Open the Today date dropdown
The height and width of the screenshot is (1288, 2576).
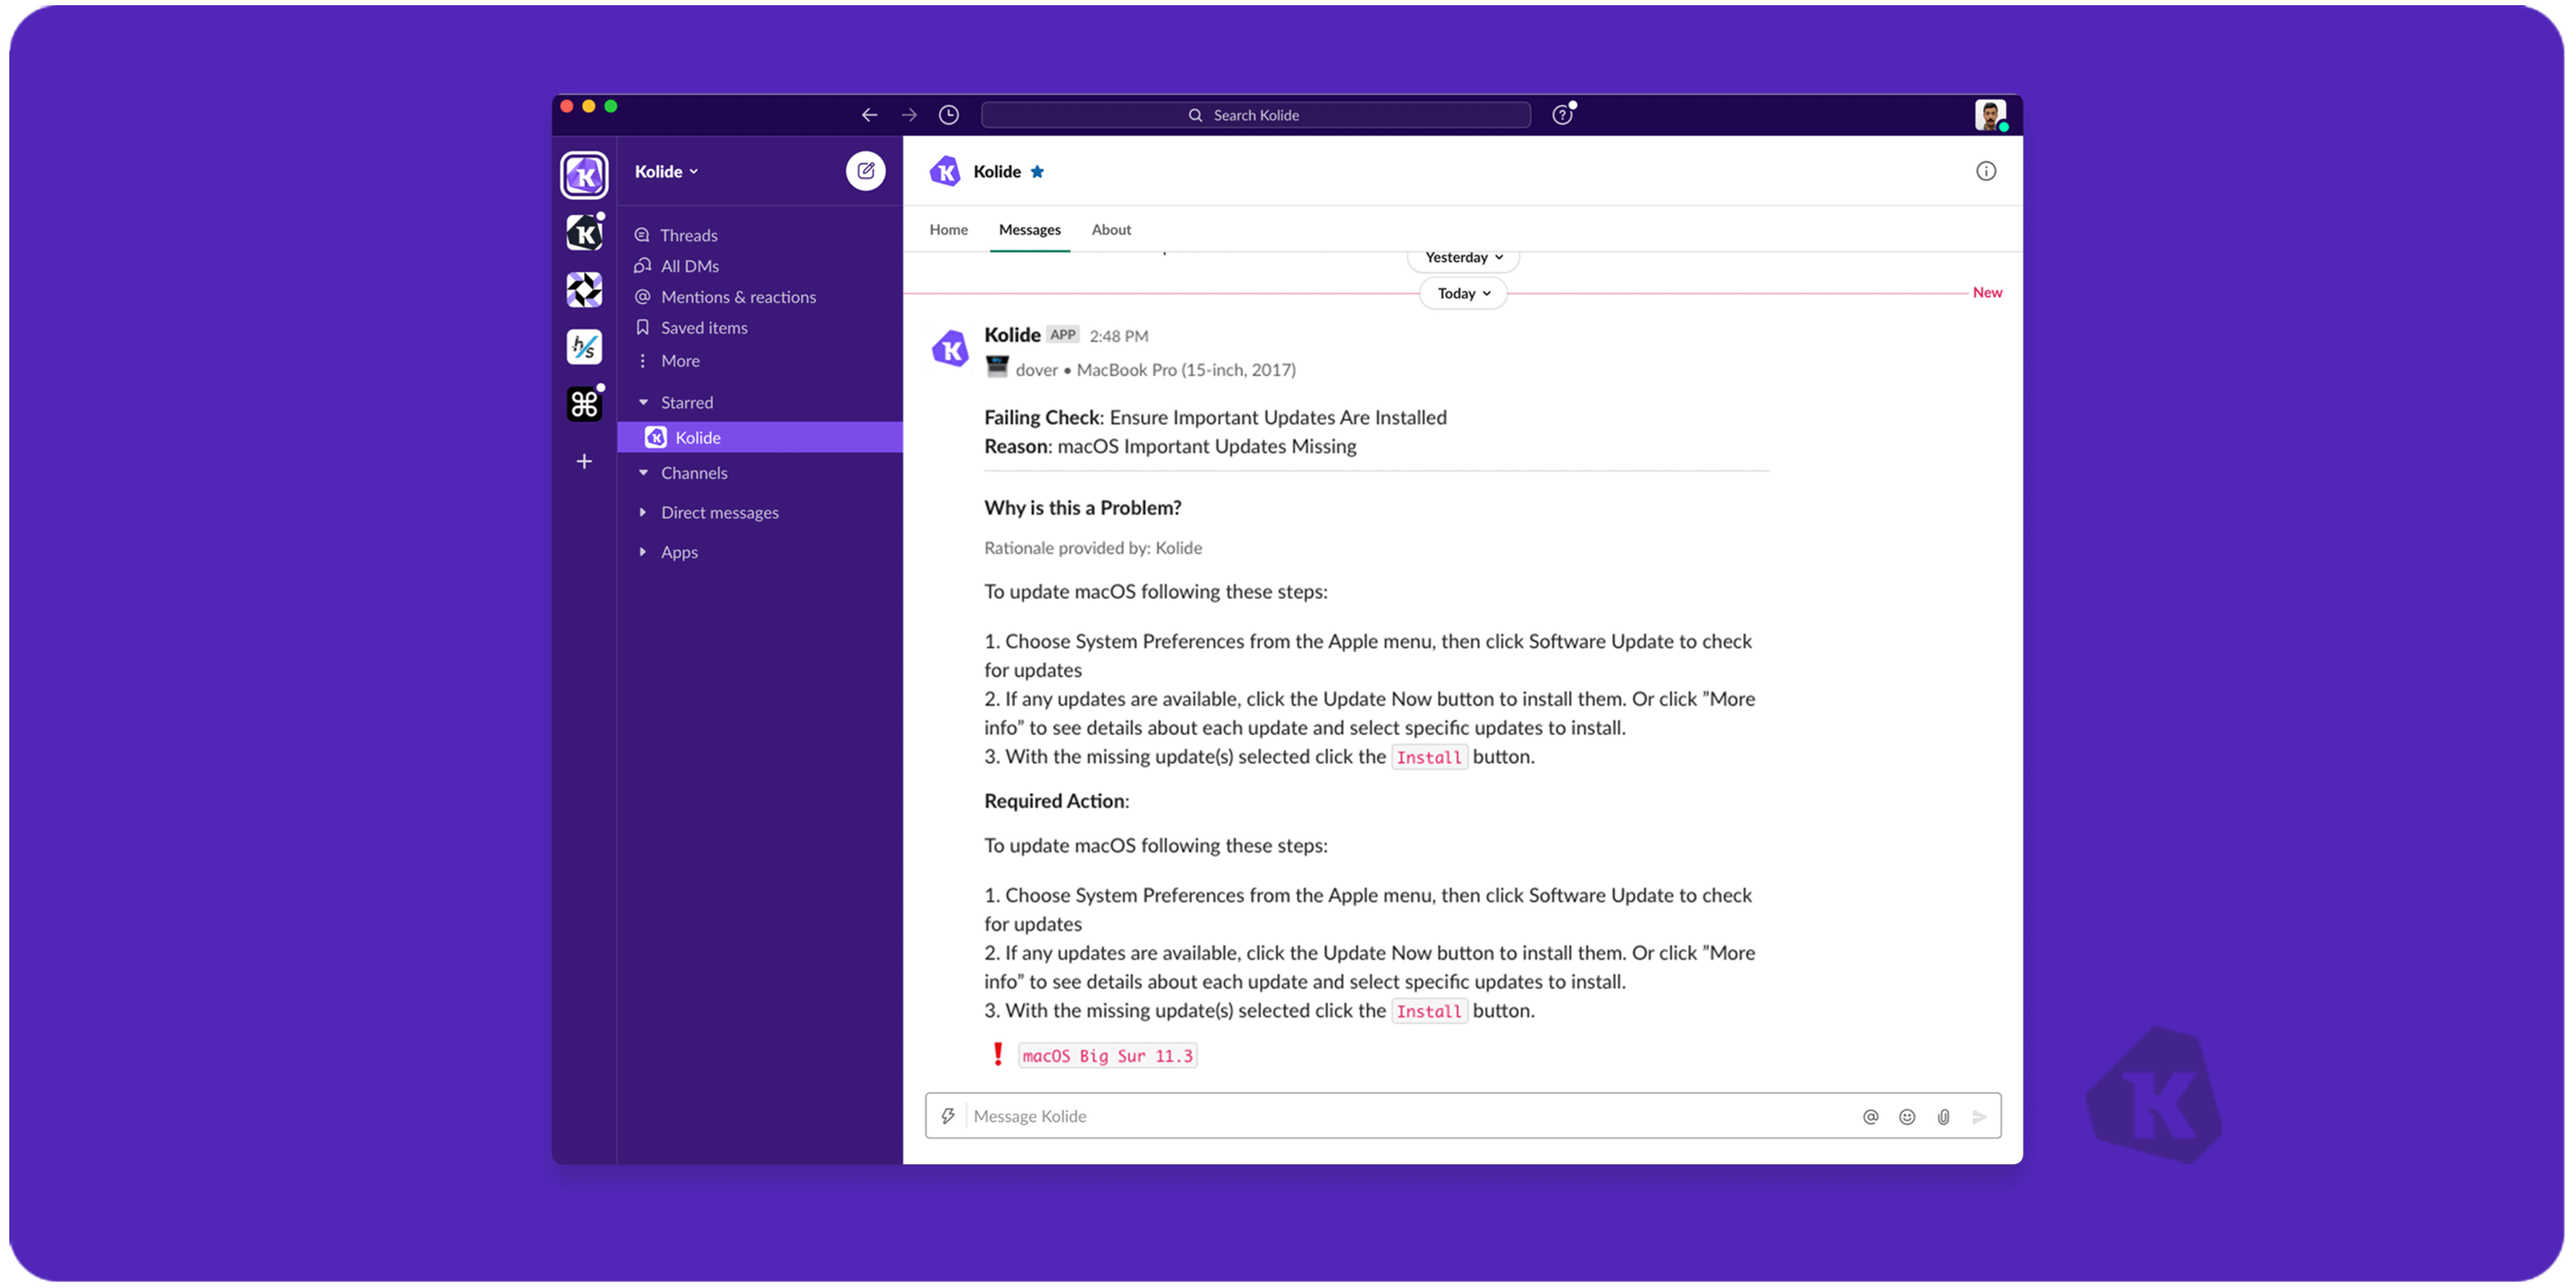point(1462,292)
